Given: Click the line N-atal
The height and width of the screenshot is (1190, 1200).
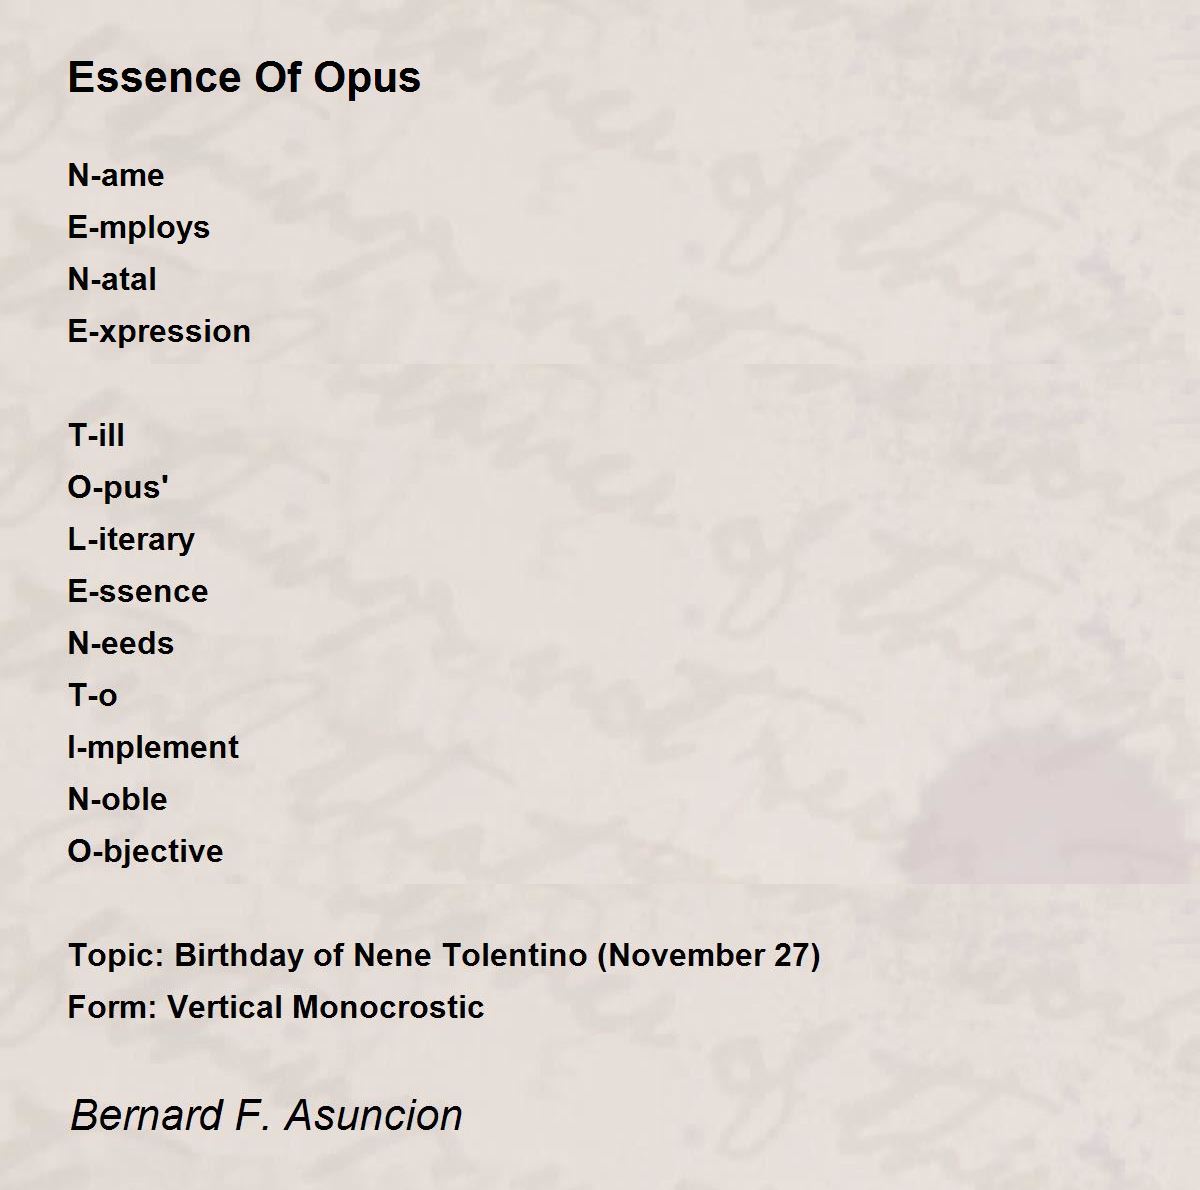Looking at the screenshot, I should pos(112,279).
